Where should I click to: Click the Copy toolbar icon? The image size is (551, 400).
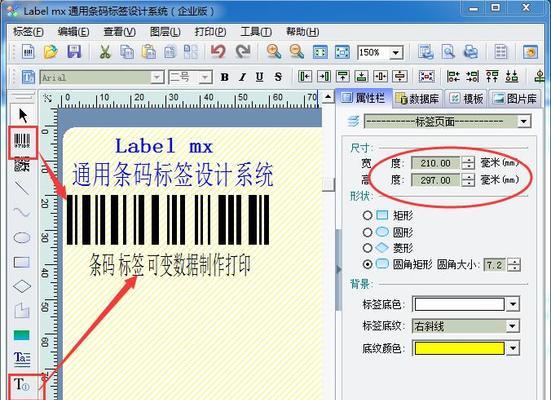click(127, 52)
